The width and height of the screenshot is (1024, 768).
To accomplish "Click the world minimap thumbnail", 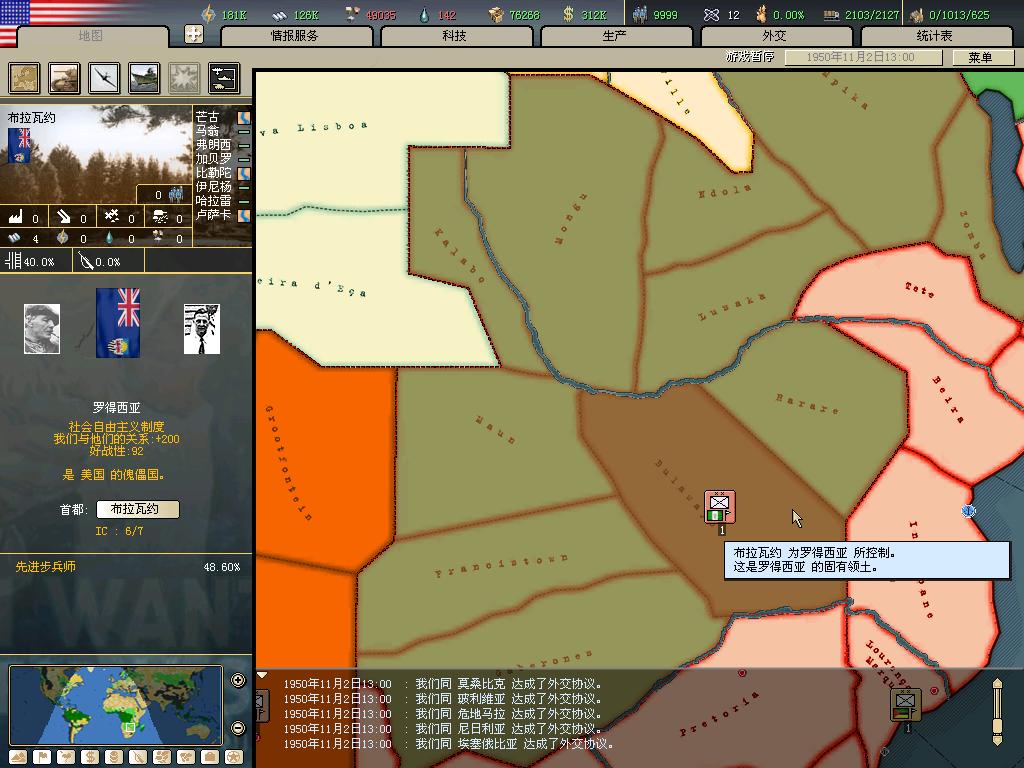I will 115,704.
